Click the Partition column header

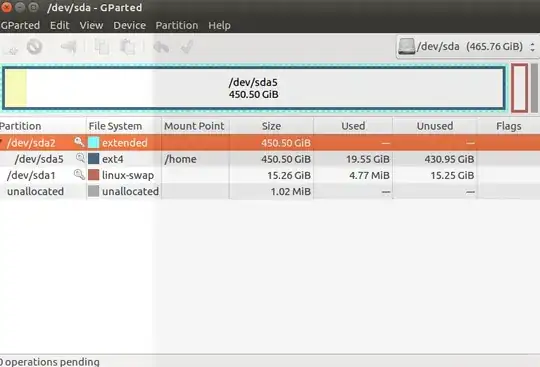tap(43, 126)
